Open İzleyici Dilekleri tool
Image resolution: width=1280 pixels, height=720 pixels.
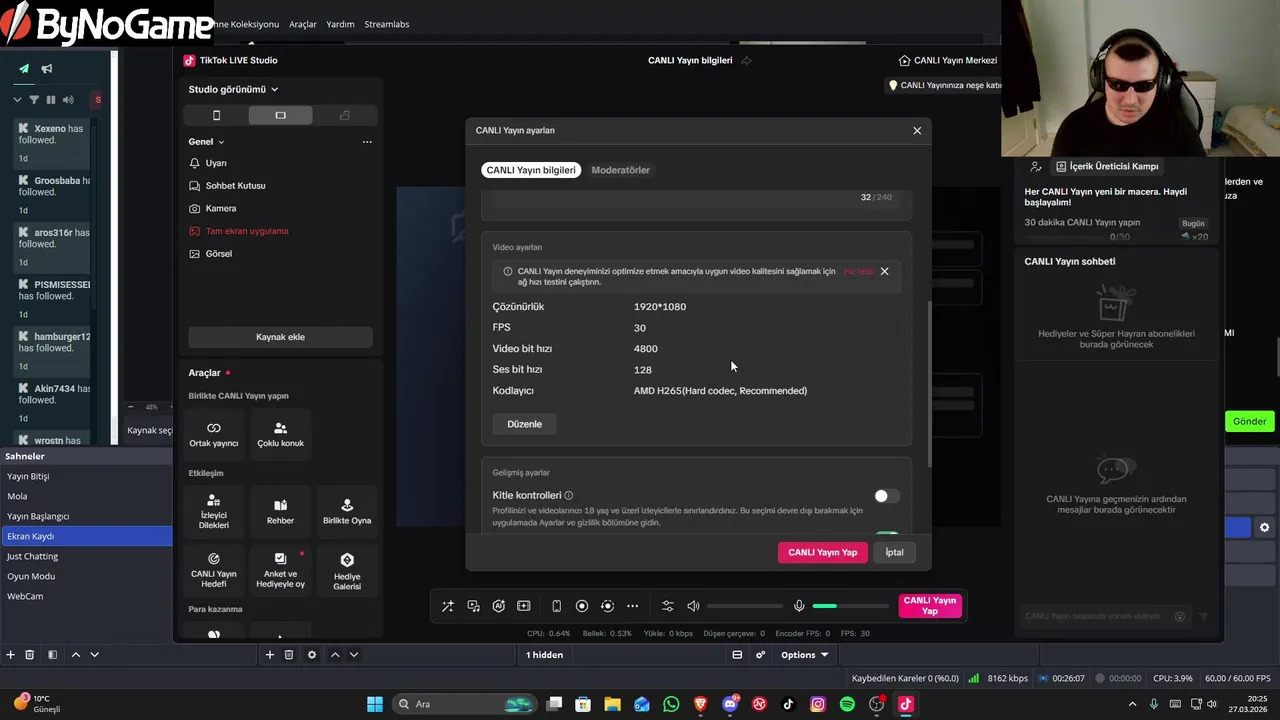point(214,511)
